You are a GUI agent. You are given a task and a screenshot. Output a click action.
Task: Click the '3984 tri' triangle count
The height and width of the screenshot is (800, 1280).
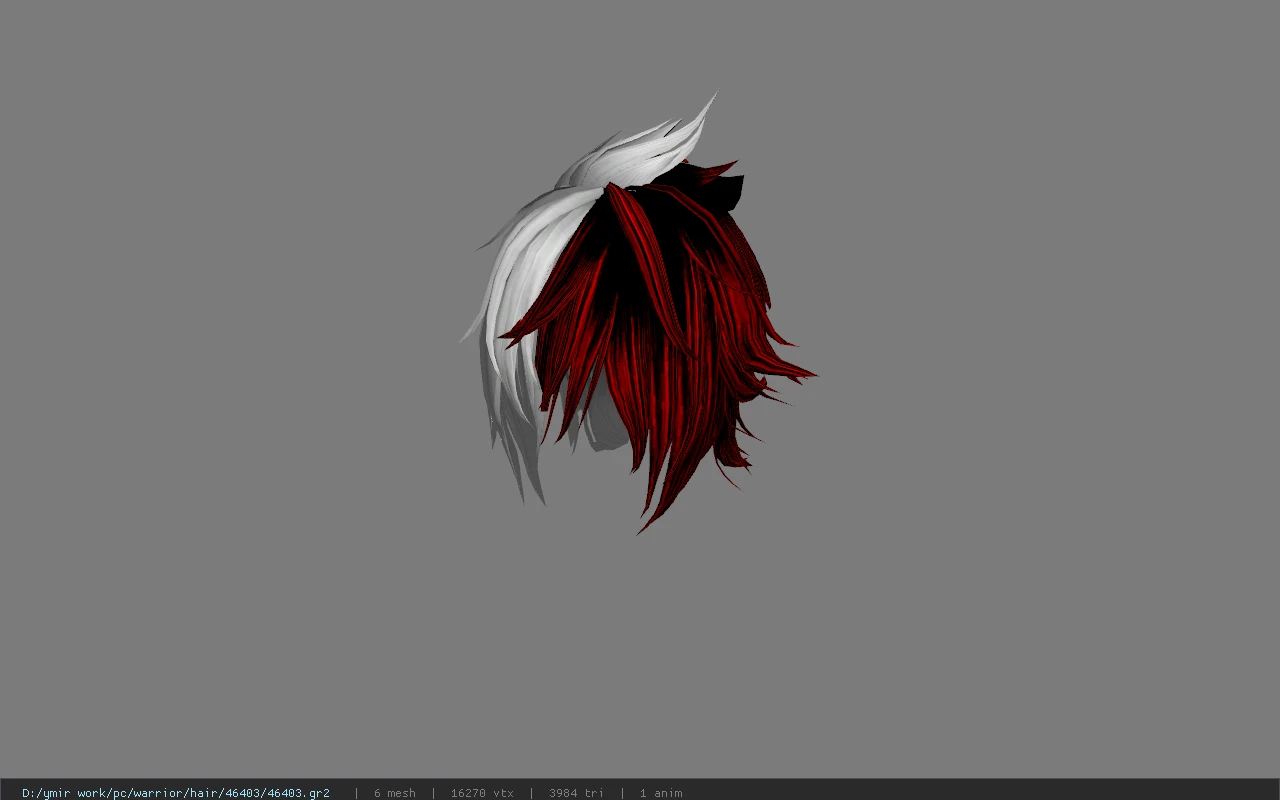tap(576, 793)
